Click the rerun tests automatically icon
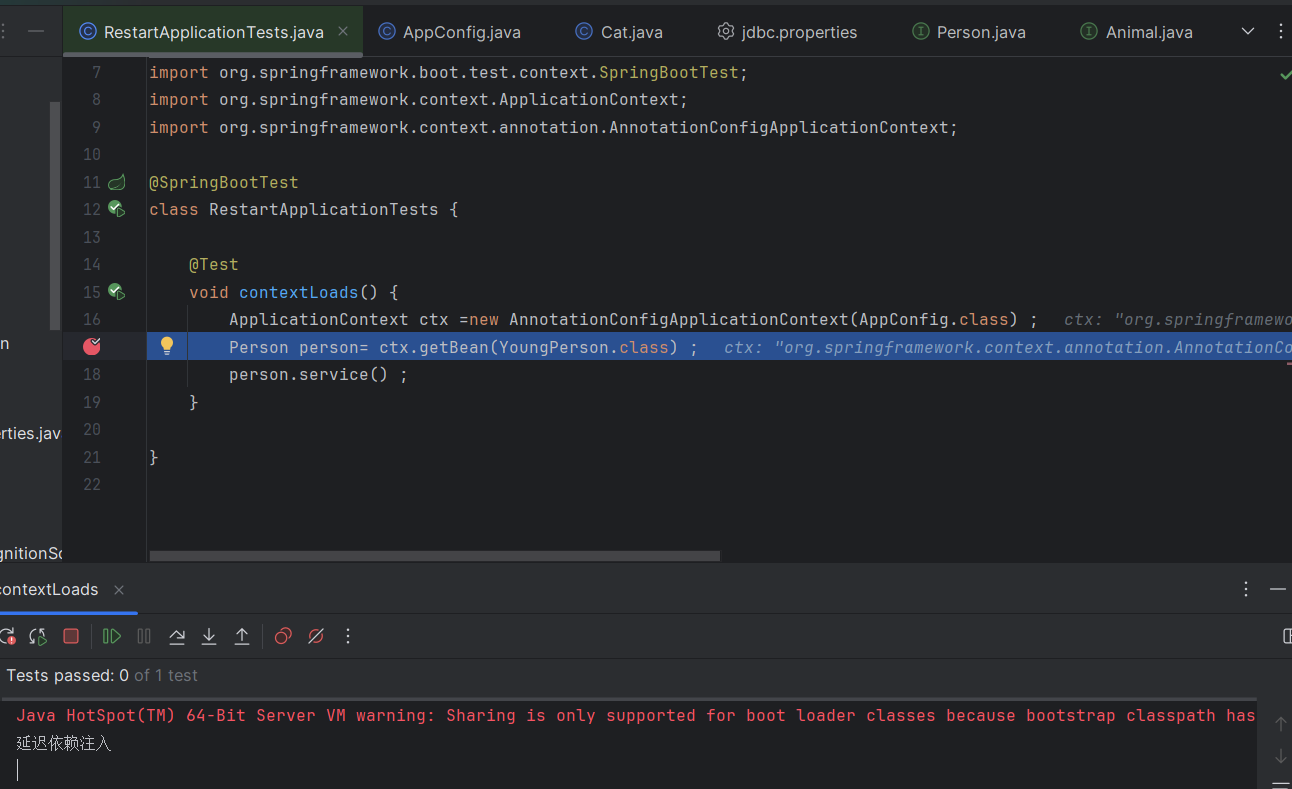The width and height of the screenshot is (1292, 789). click(38, 636)
